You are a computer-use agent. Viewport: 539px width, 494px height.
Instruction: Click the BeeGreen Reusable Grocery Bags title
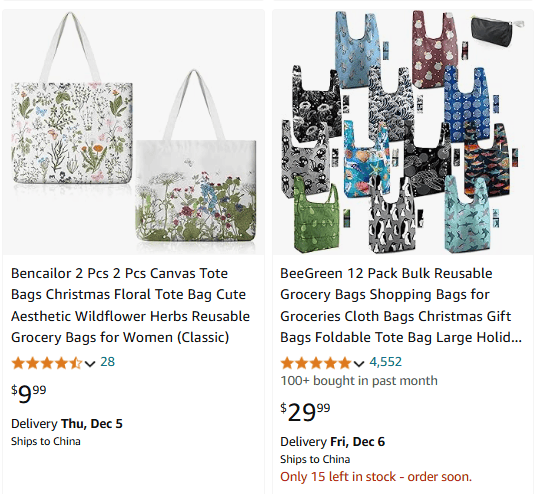(x=401, y=305)
